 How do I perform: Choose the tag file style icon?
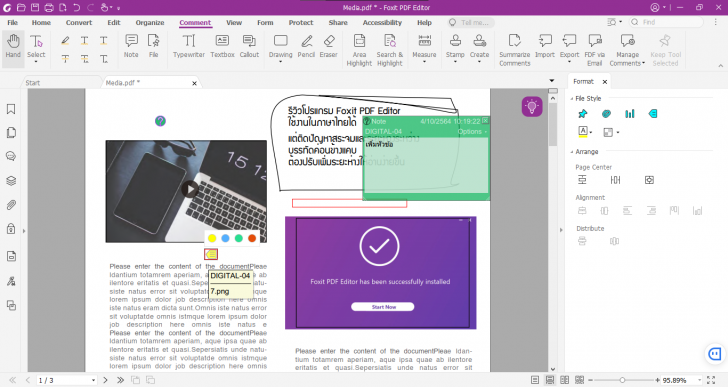point(653,114)
